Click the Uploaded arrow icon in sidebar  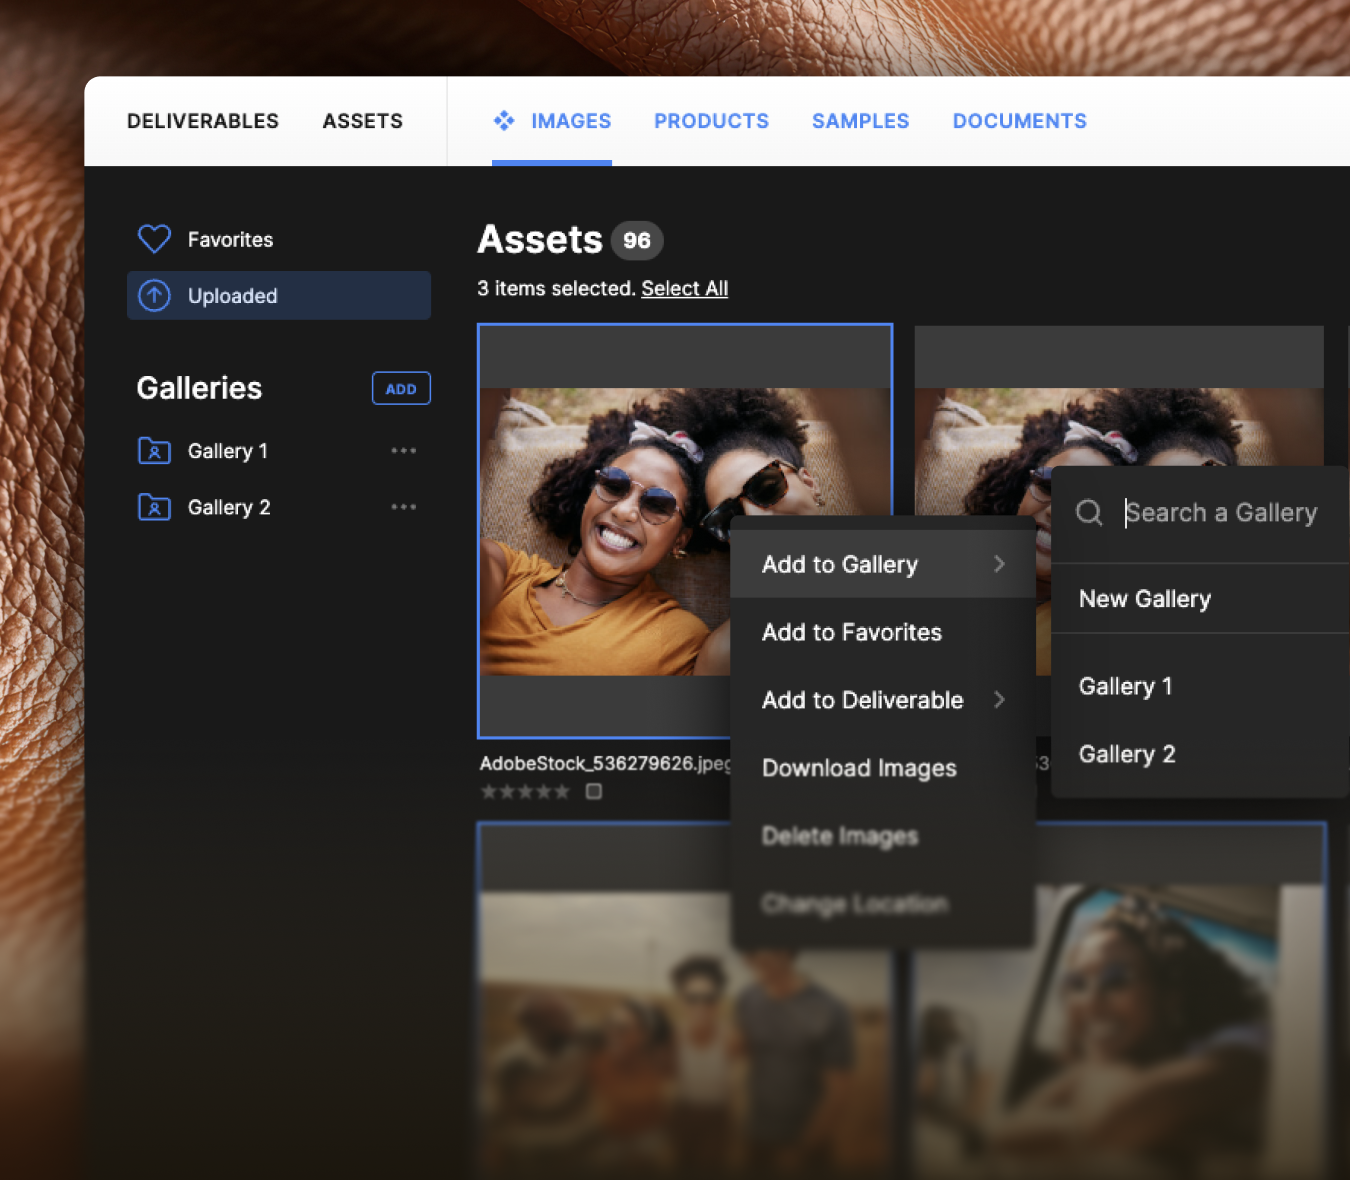(154, 295)
